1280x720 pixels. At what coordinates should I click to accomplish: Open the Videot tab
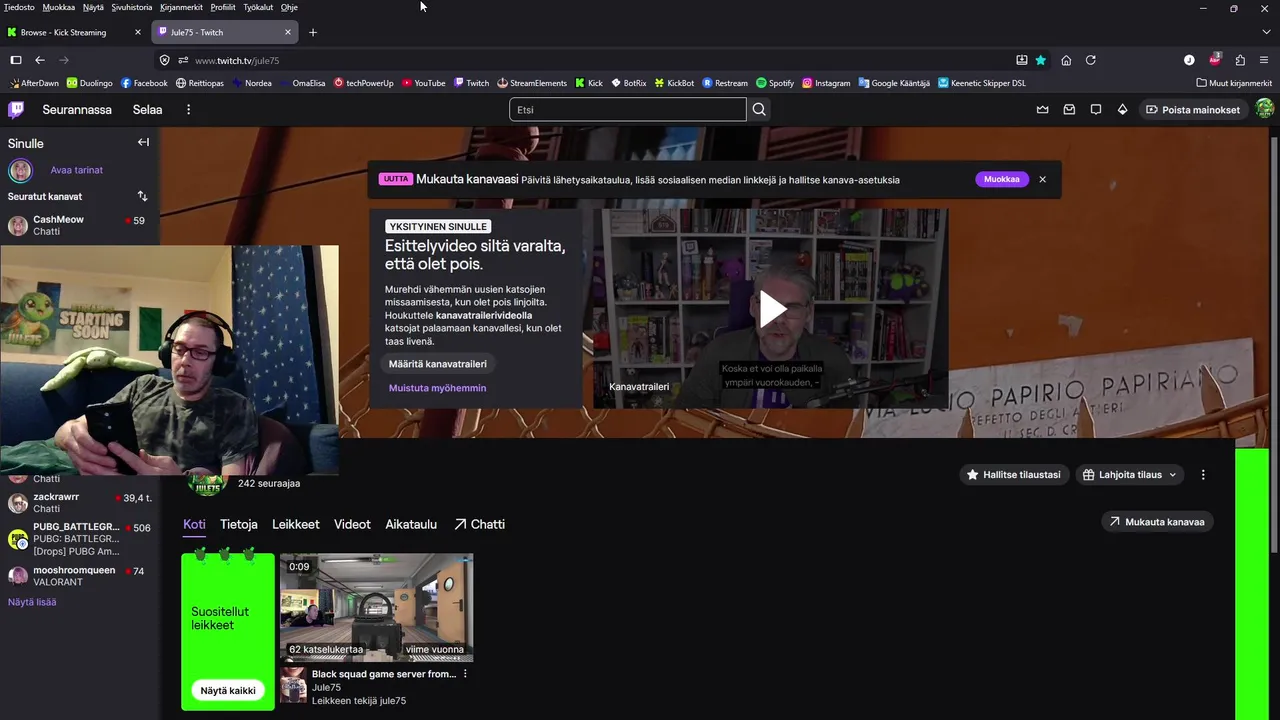coord(352,524)
